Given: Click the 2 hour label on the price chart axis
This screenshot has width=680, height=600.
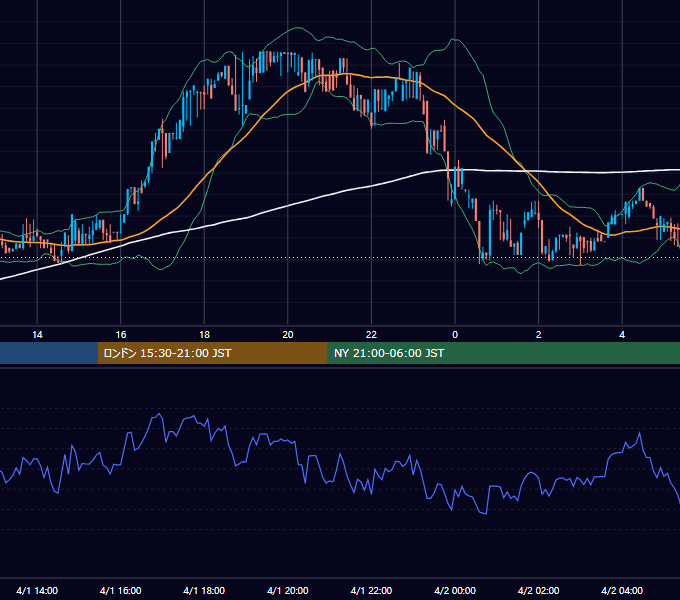Looking at the screenshot, I should click(x=539, y=335).
